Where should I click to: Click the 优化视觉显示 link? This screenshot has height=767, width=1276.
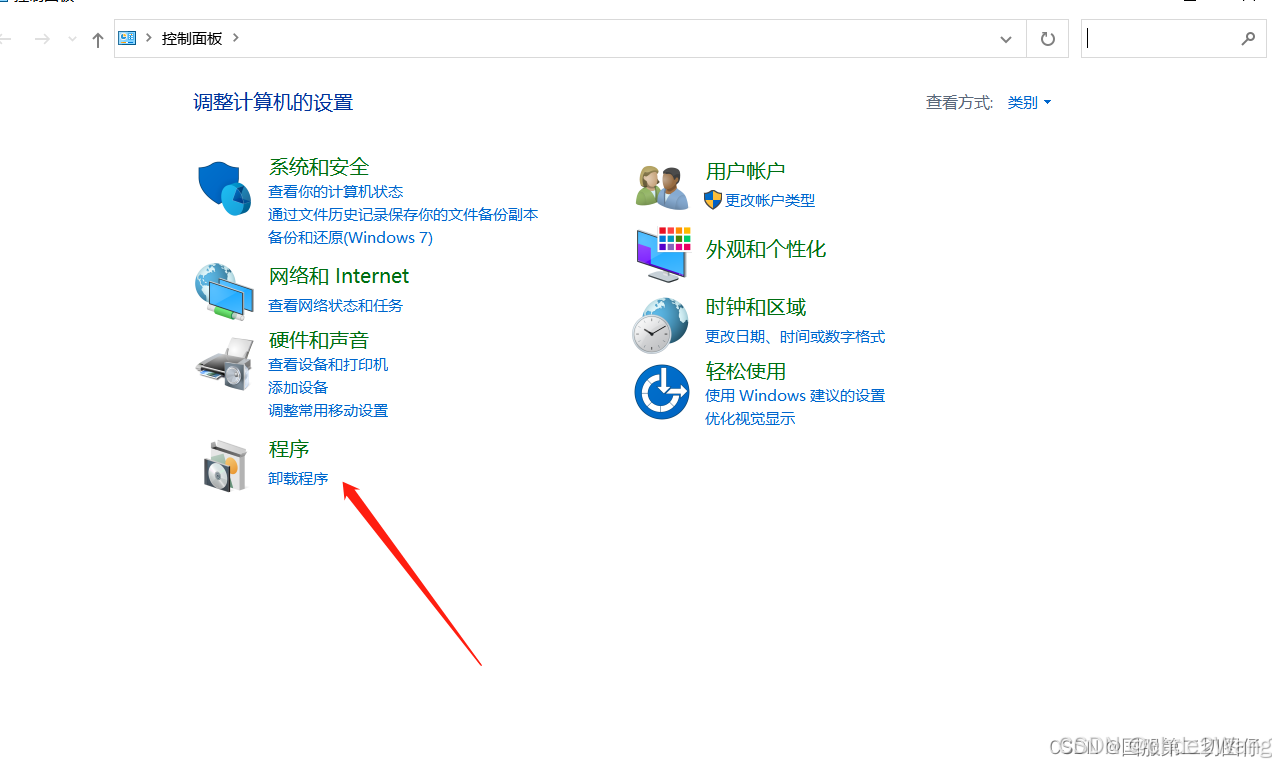[750, 418]
